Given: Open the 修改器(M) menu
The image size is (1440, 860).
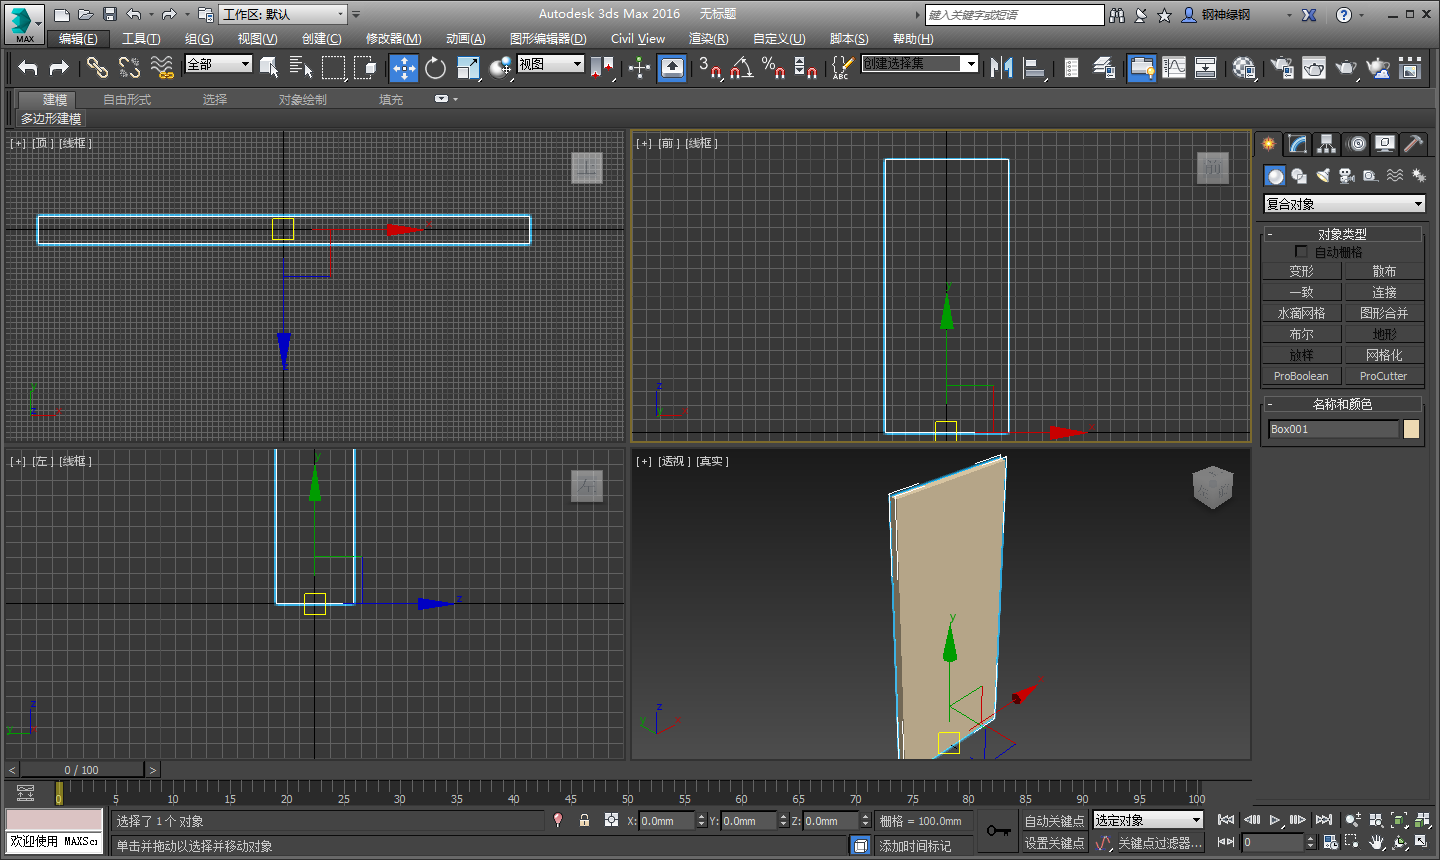Looking at the screenshot, I should [394, 39].
